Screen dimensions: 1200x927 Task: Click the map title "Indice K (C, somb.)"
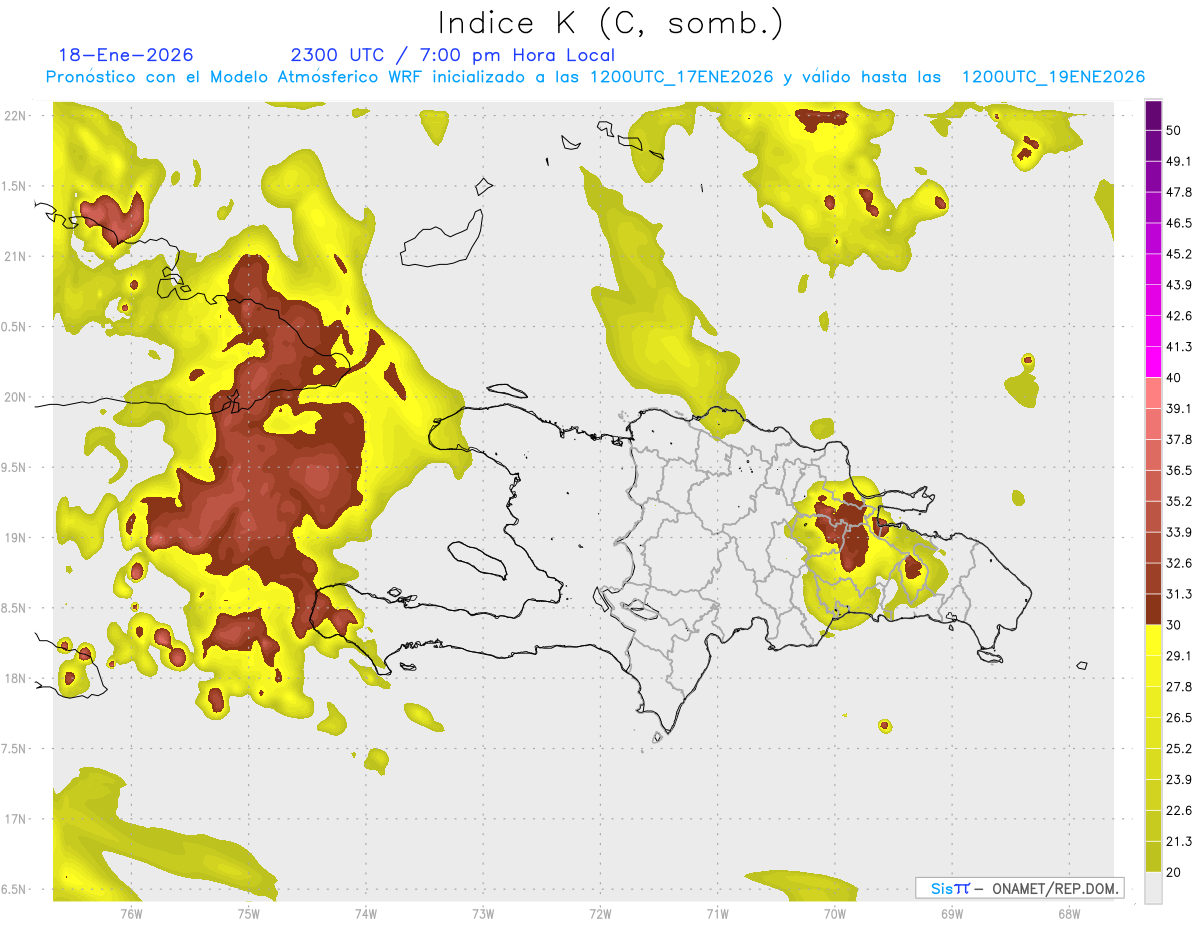[610, 23]
